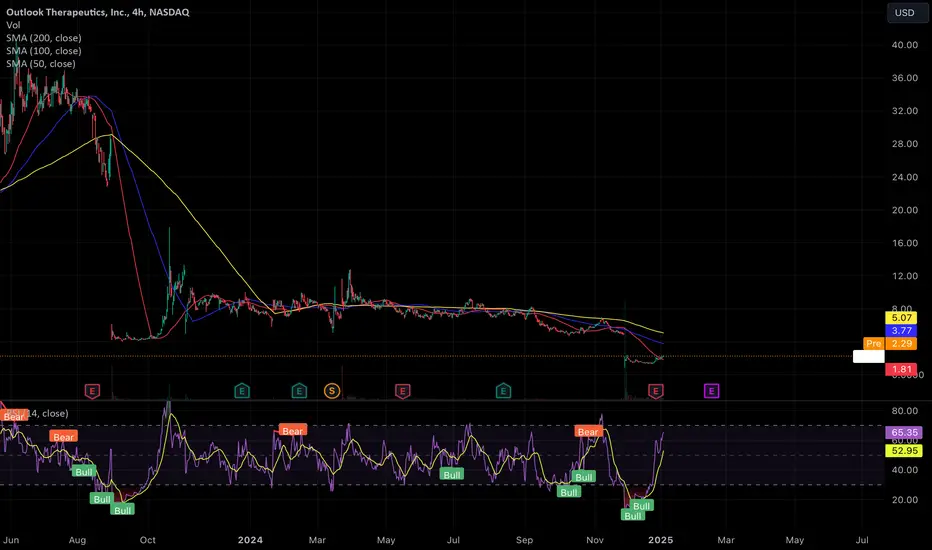Click the yellow 52.95 RSI average label
The width and height of the screenshot is (932, 550).
click(904, 451)
